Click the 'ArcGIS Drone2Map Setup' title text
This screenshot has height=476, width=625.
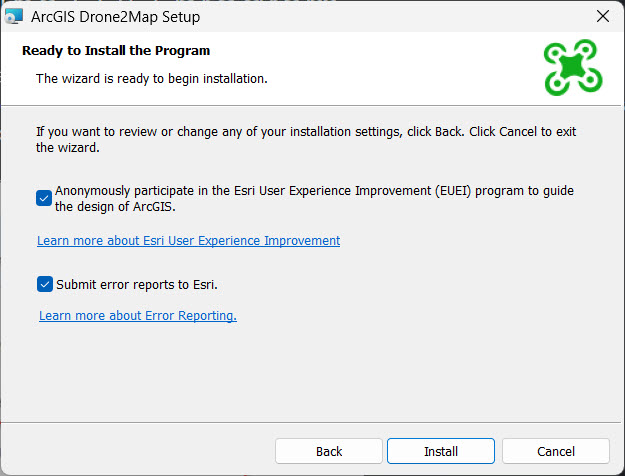point(116,17)
